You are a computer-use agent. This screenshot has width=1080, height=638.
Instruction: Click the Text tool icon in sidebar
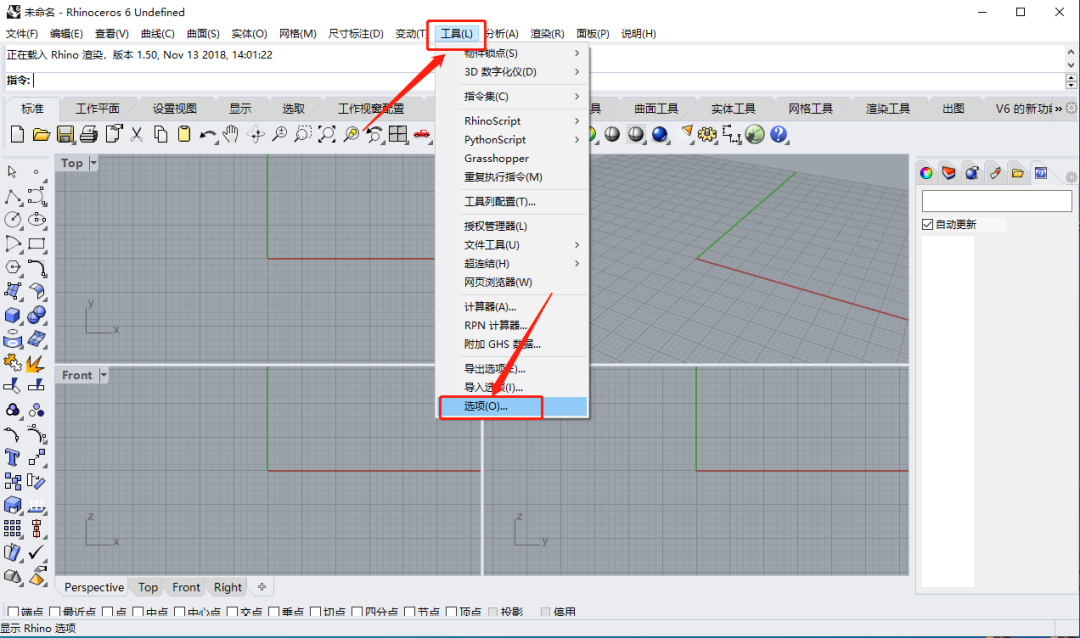12,457
